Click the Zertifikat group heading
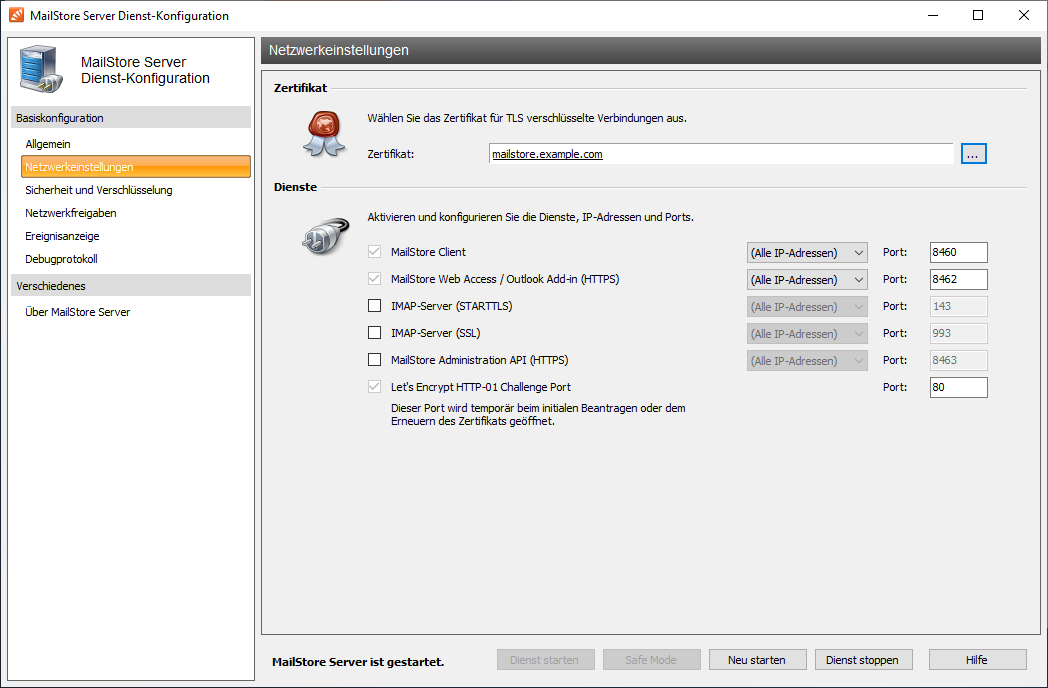Viewport: 1048px width, 688px height. 300,88
